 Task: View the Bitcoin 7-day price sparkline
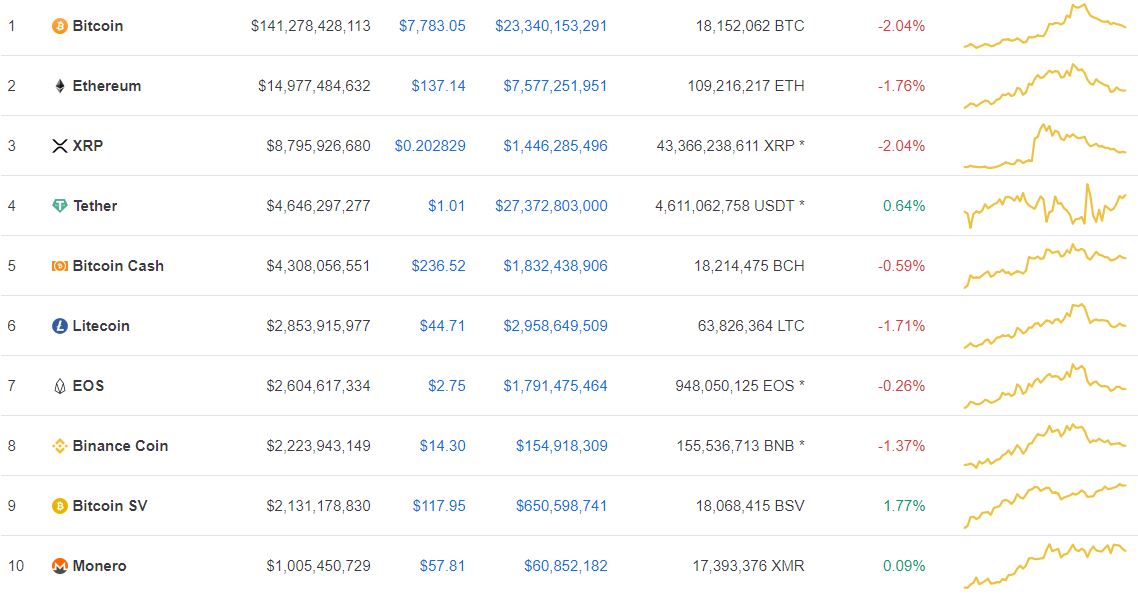pyautogui.click(x=1044, y=26)
